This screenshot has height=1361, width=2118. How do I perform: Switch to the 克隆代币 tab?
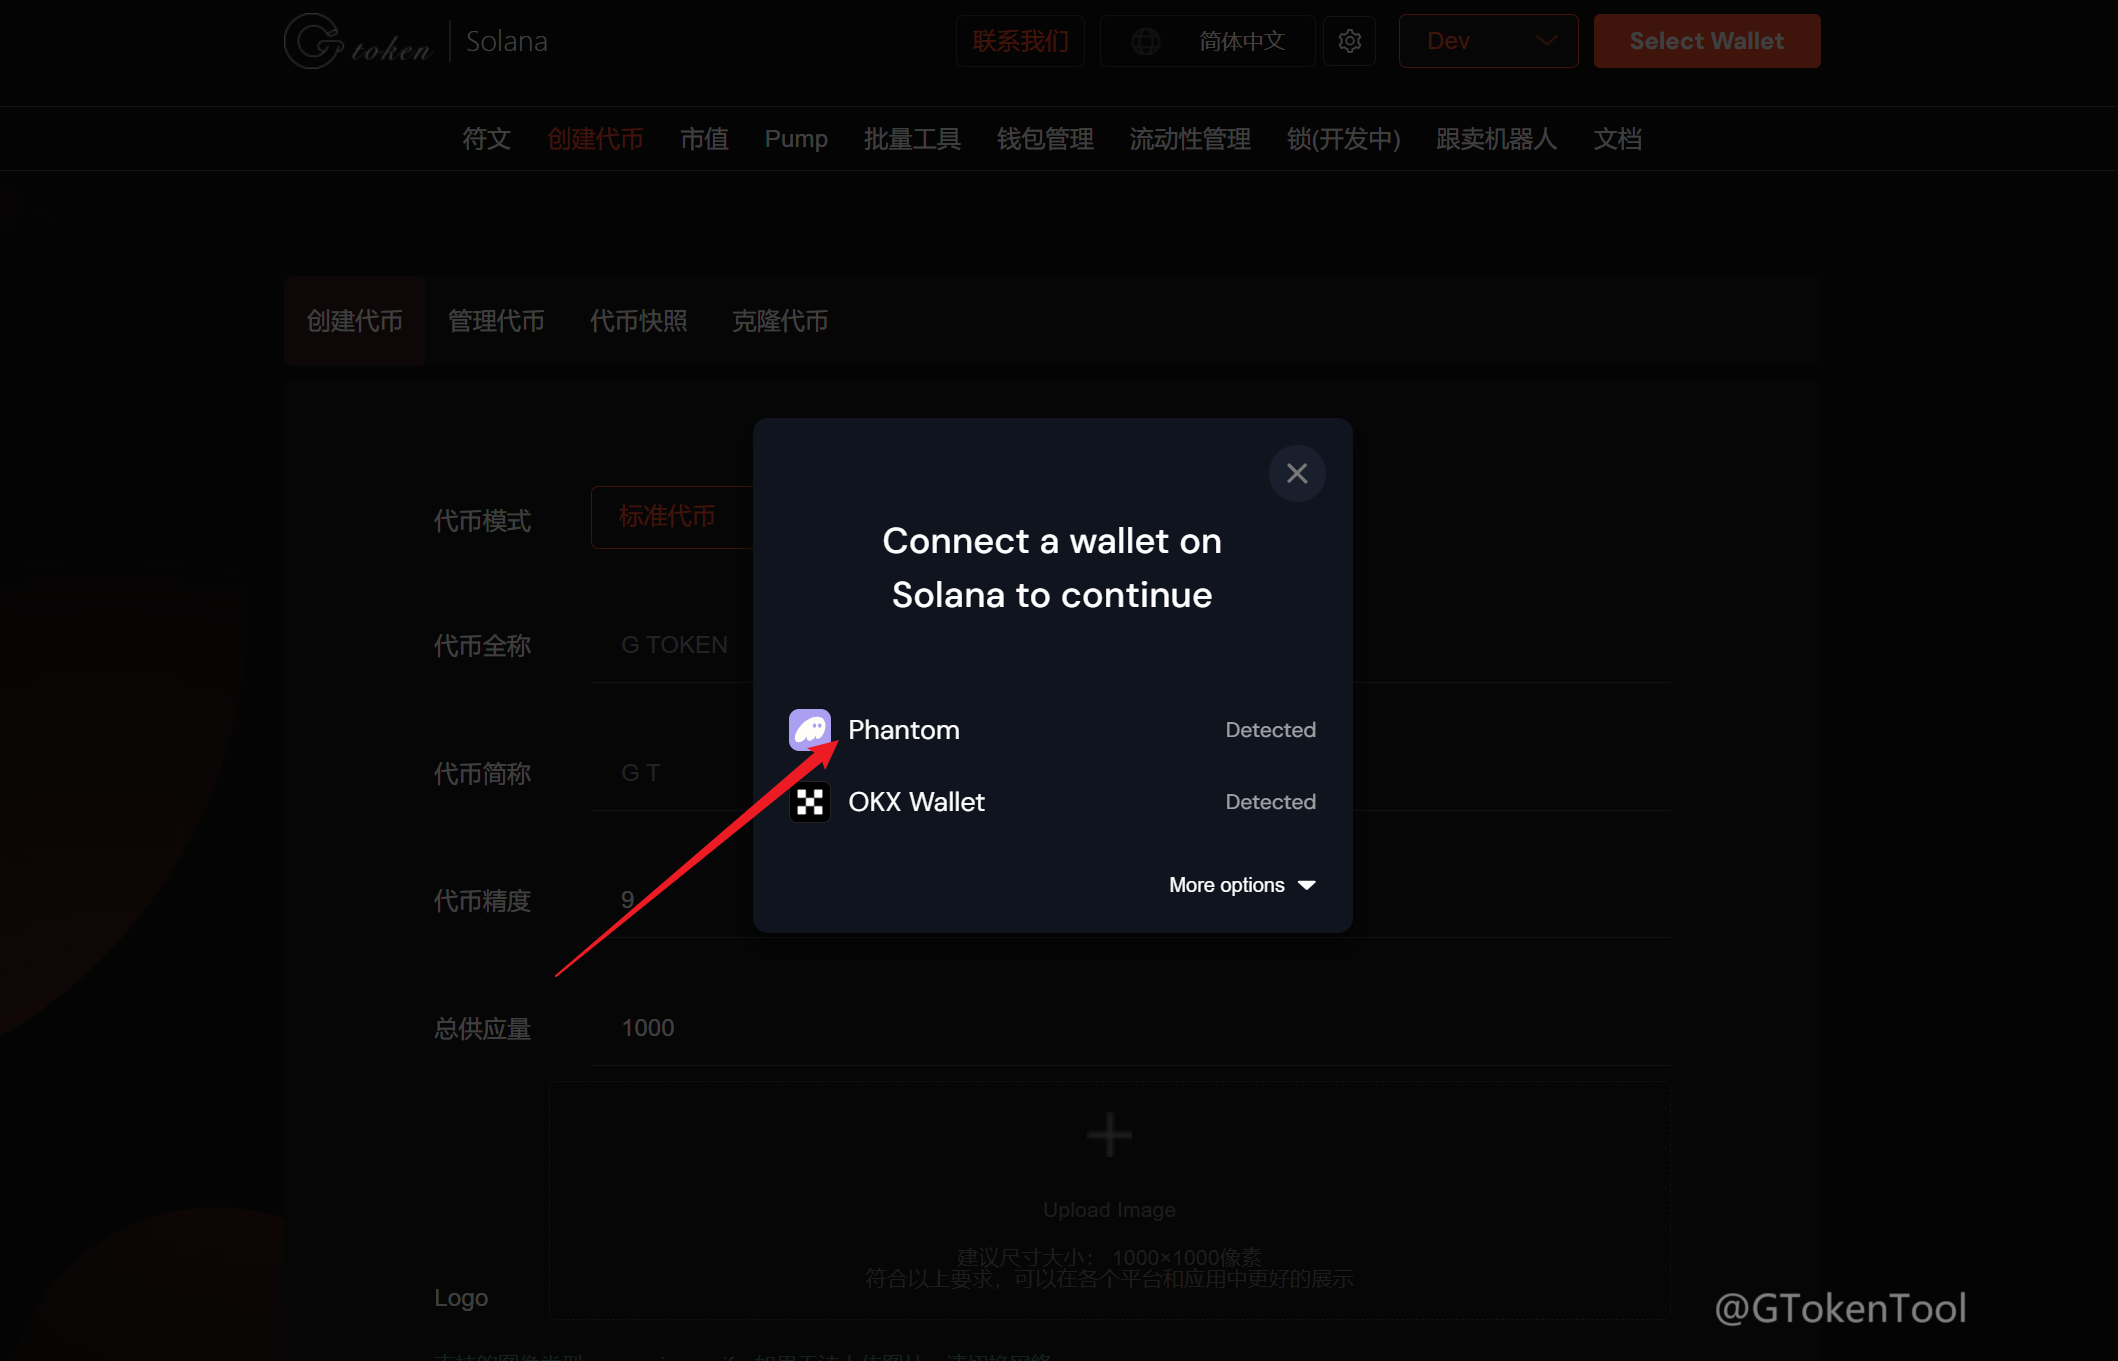(780, 321)
